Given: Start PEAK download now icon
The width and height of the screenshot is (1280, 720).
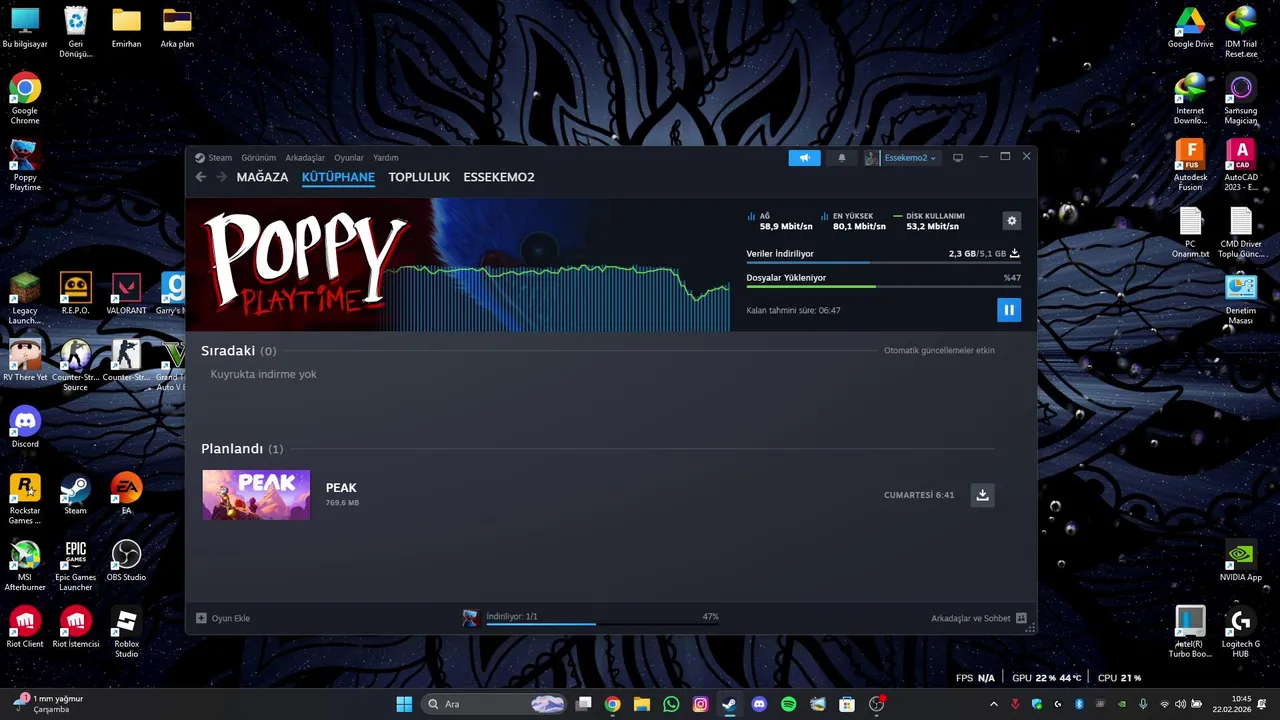Looking at the screenshot, I should (982, 495).
